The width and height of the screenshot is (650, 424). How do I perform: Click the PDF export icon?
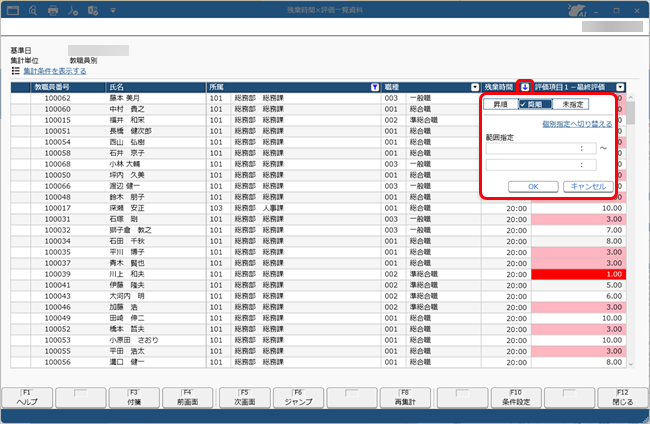coord(73,10)
